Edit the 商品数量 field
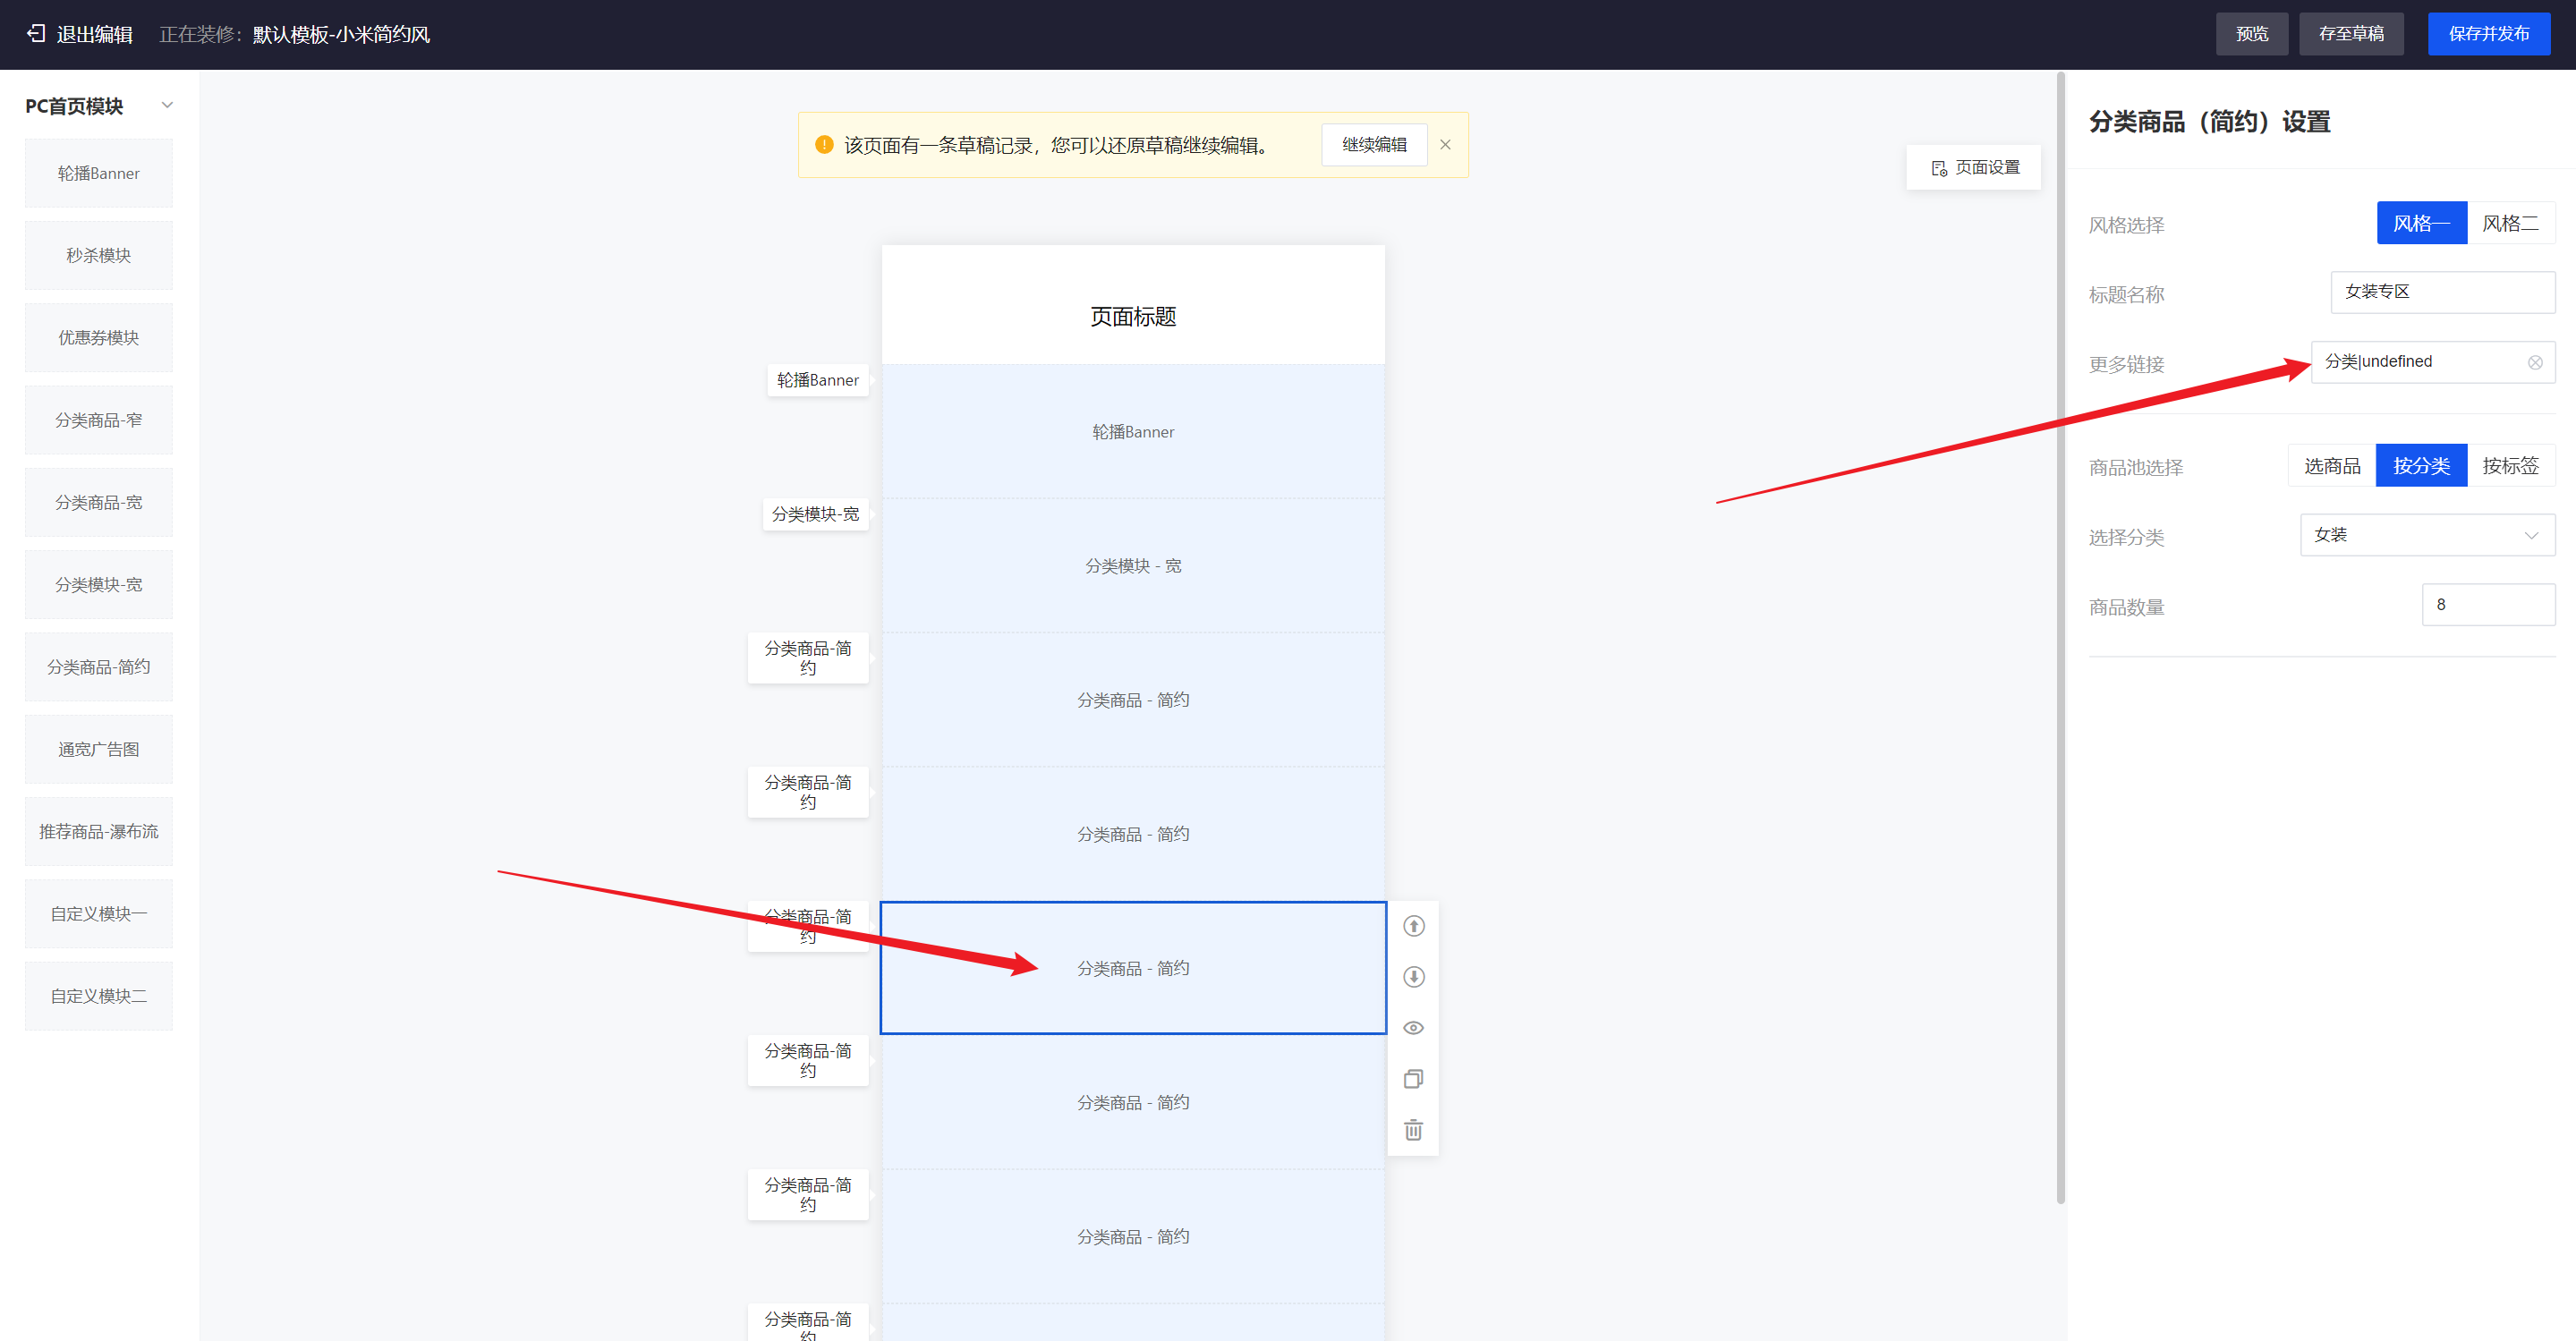This screenshot has height=1341, width=2576. (2488, 605)
